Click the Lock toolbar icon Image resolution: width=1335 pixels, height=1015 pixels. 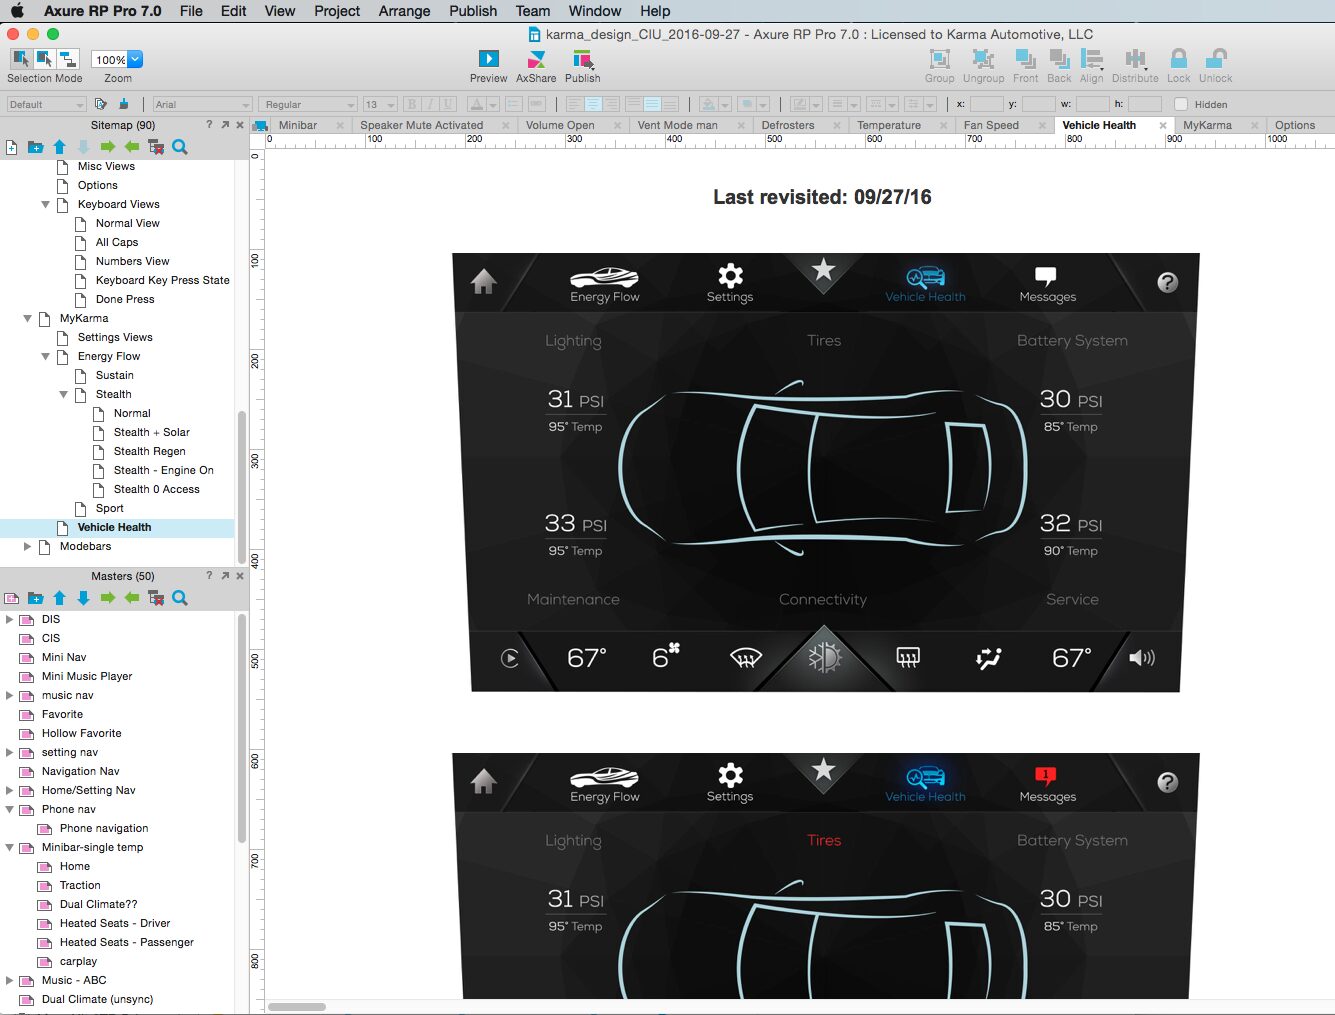point(1179,59)
